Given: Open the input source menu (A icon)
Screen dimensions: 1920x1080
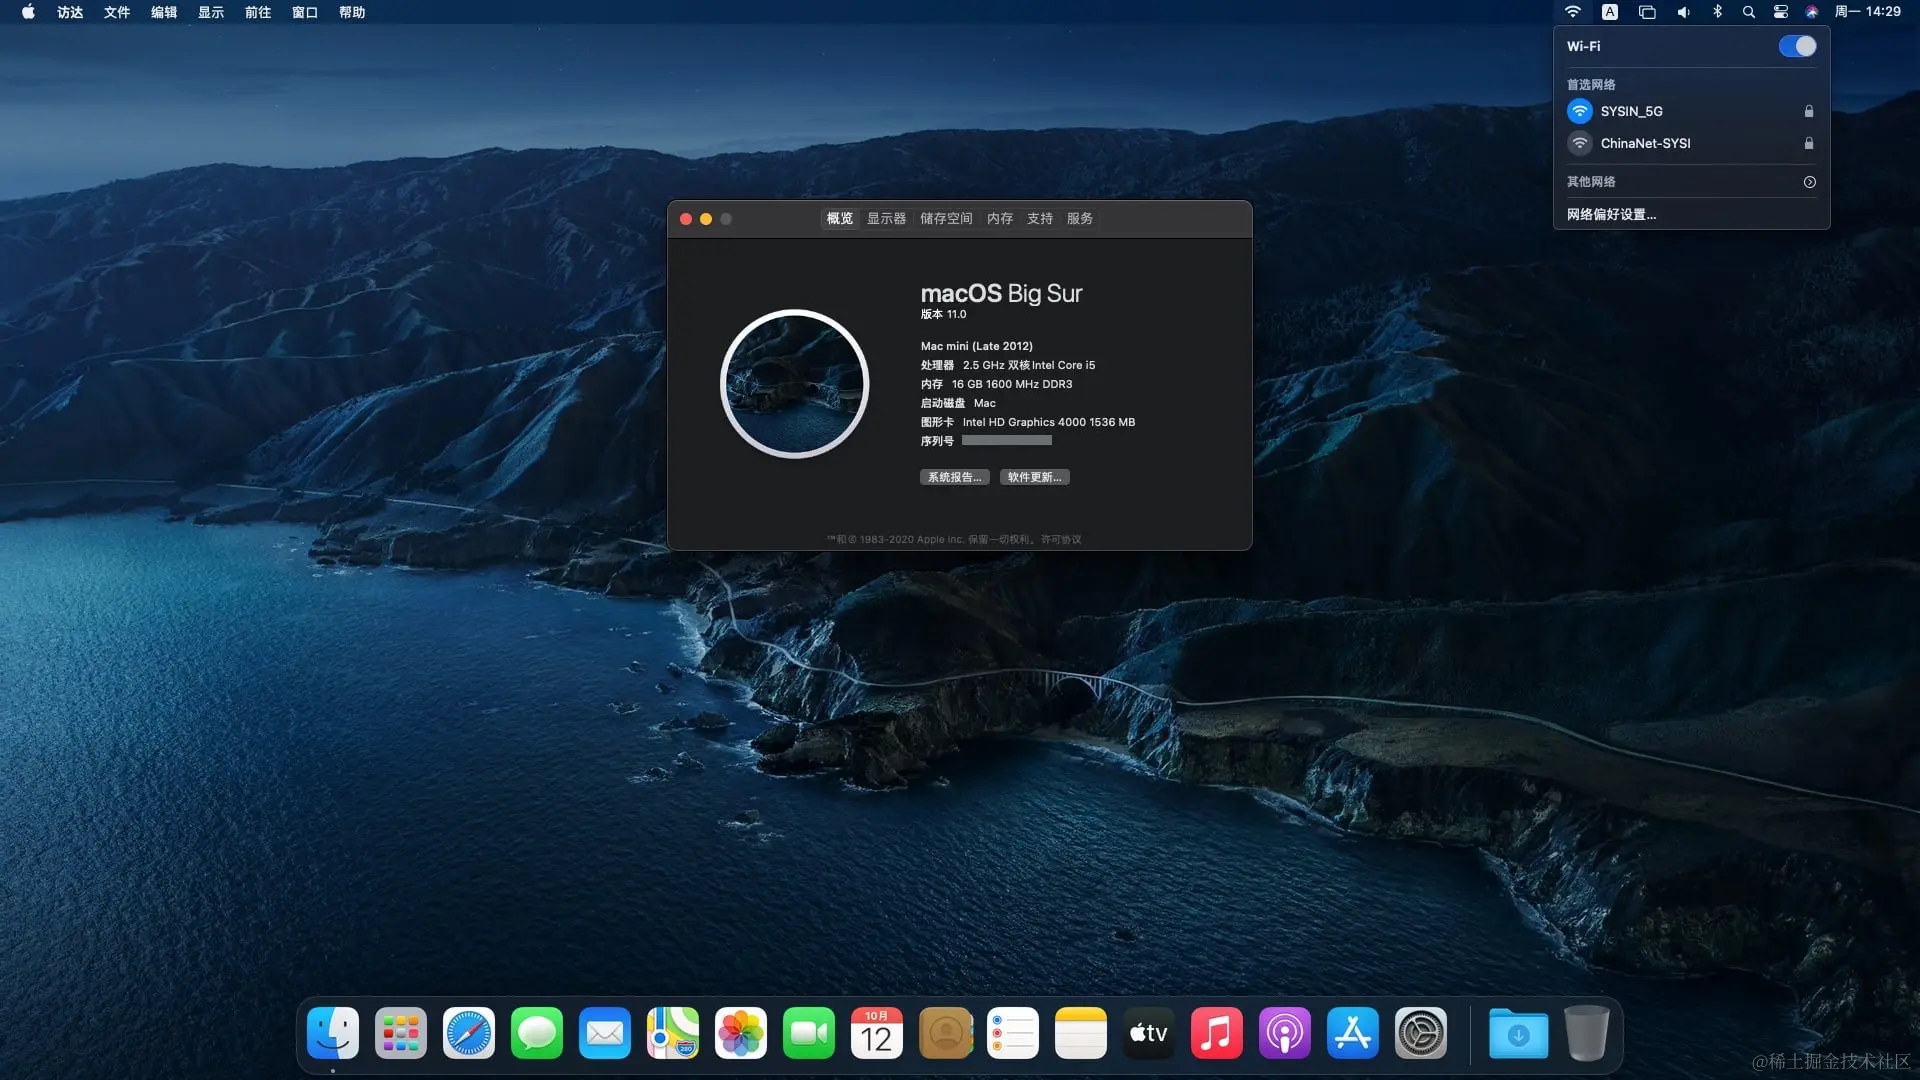Looking at the screenshot, I should (x=1610, y=12).
